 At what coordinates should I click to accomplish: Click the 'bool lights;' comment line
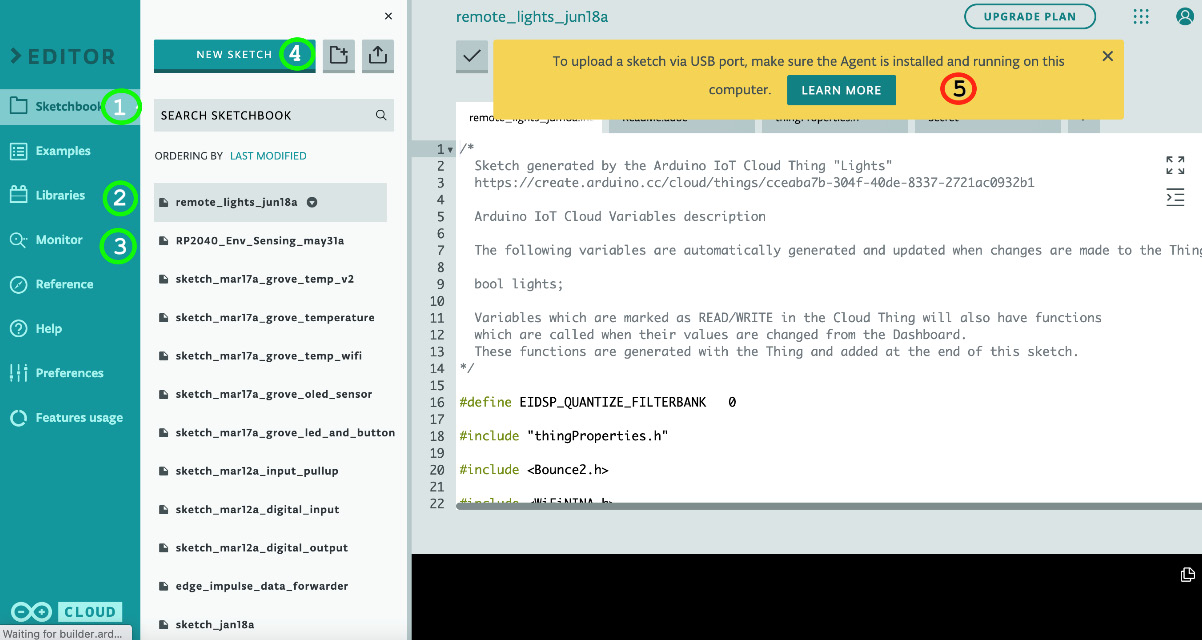point(519,284)
